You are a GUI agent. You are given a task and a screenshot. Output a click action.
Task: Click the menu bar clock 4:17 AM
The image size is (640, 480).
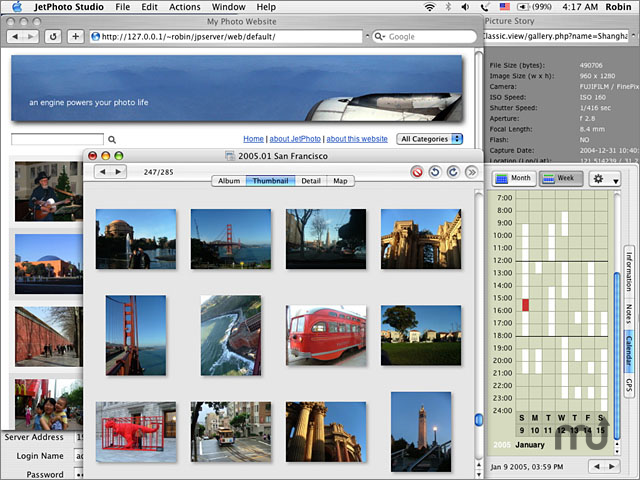click(x=580, y=7)
